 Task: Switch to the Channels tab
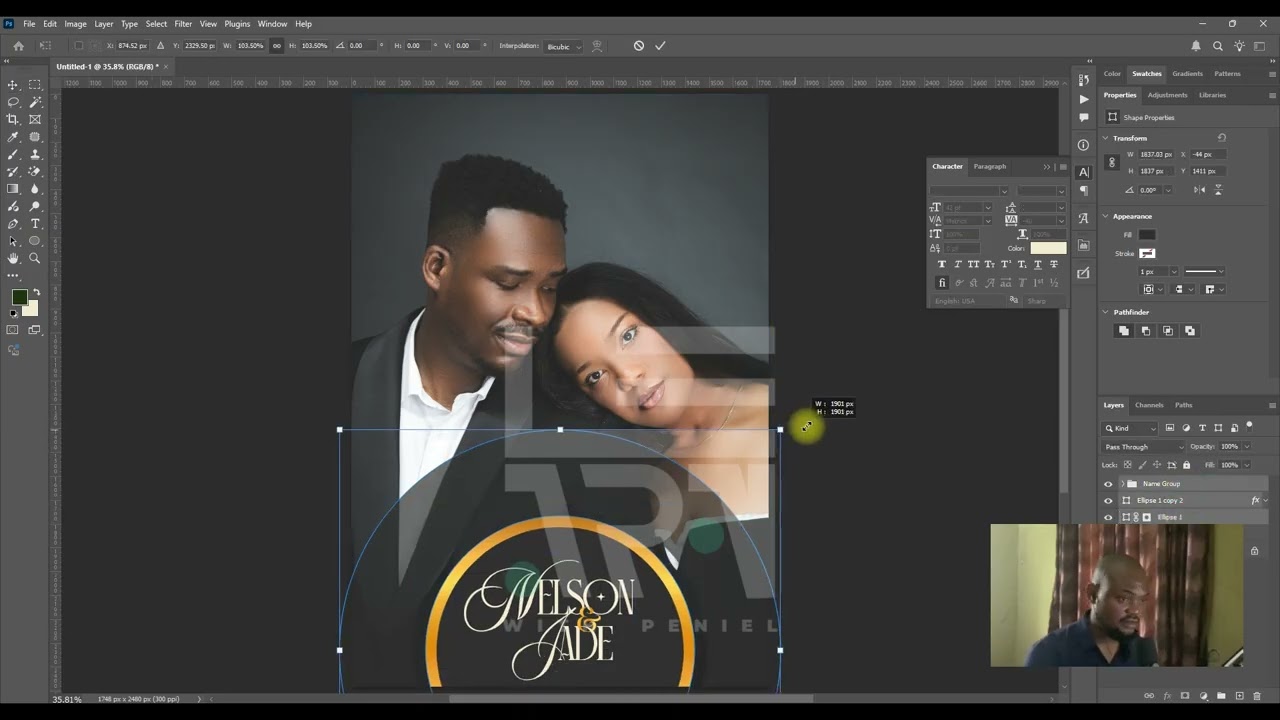[x=1149, y=405]
